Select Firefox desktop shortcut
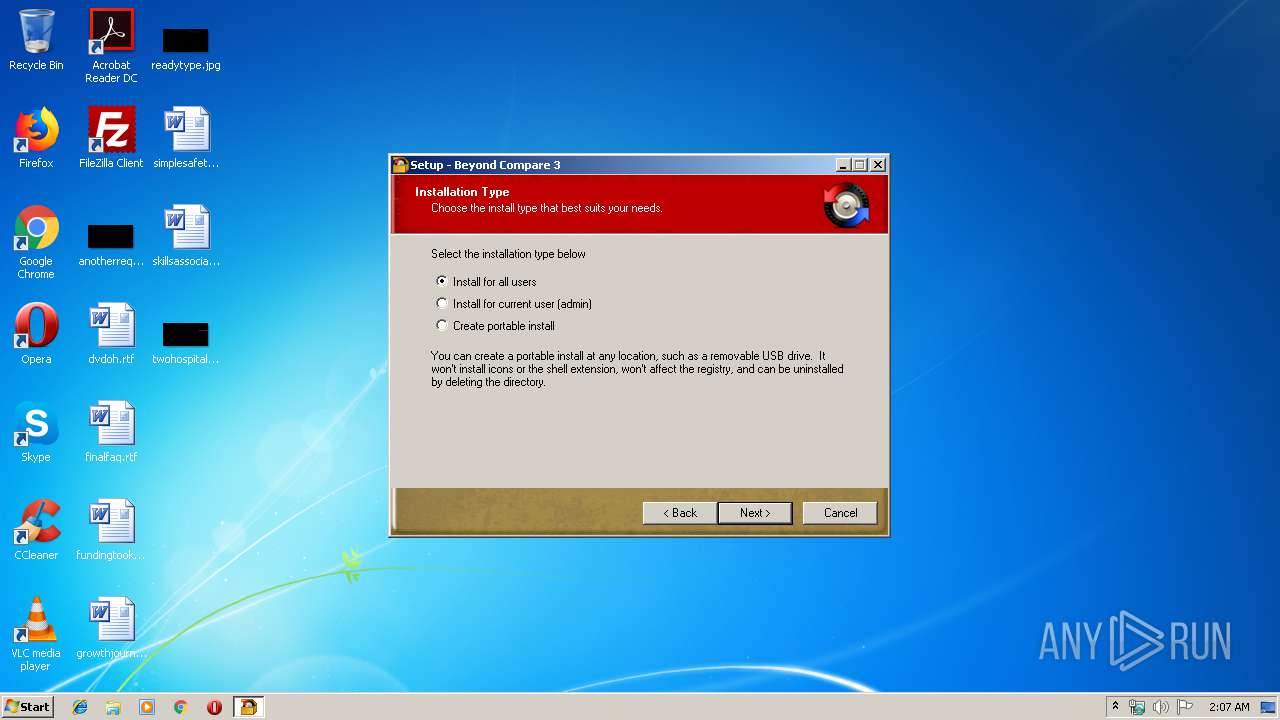The image size is (1280, 720). click(x=36, y=137)
